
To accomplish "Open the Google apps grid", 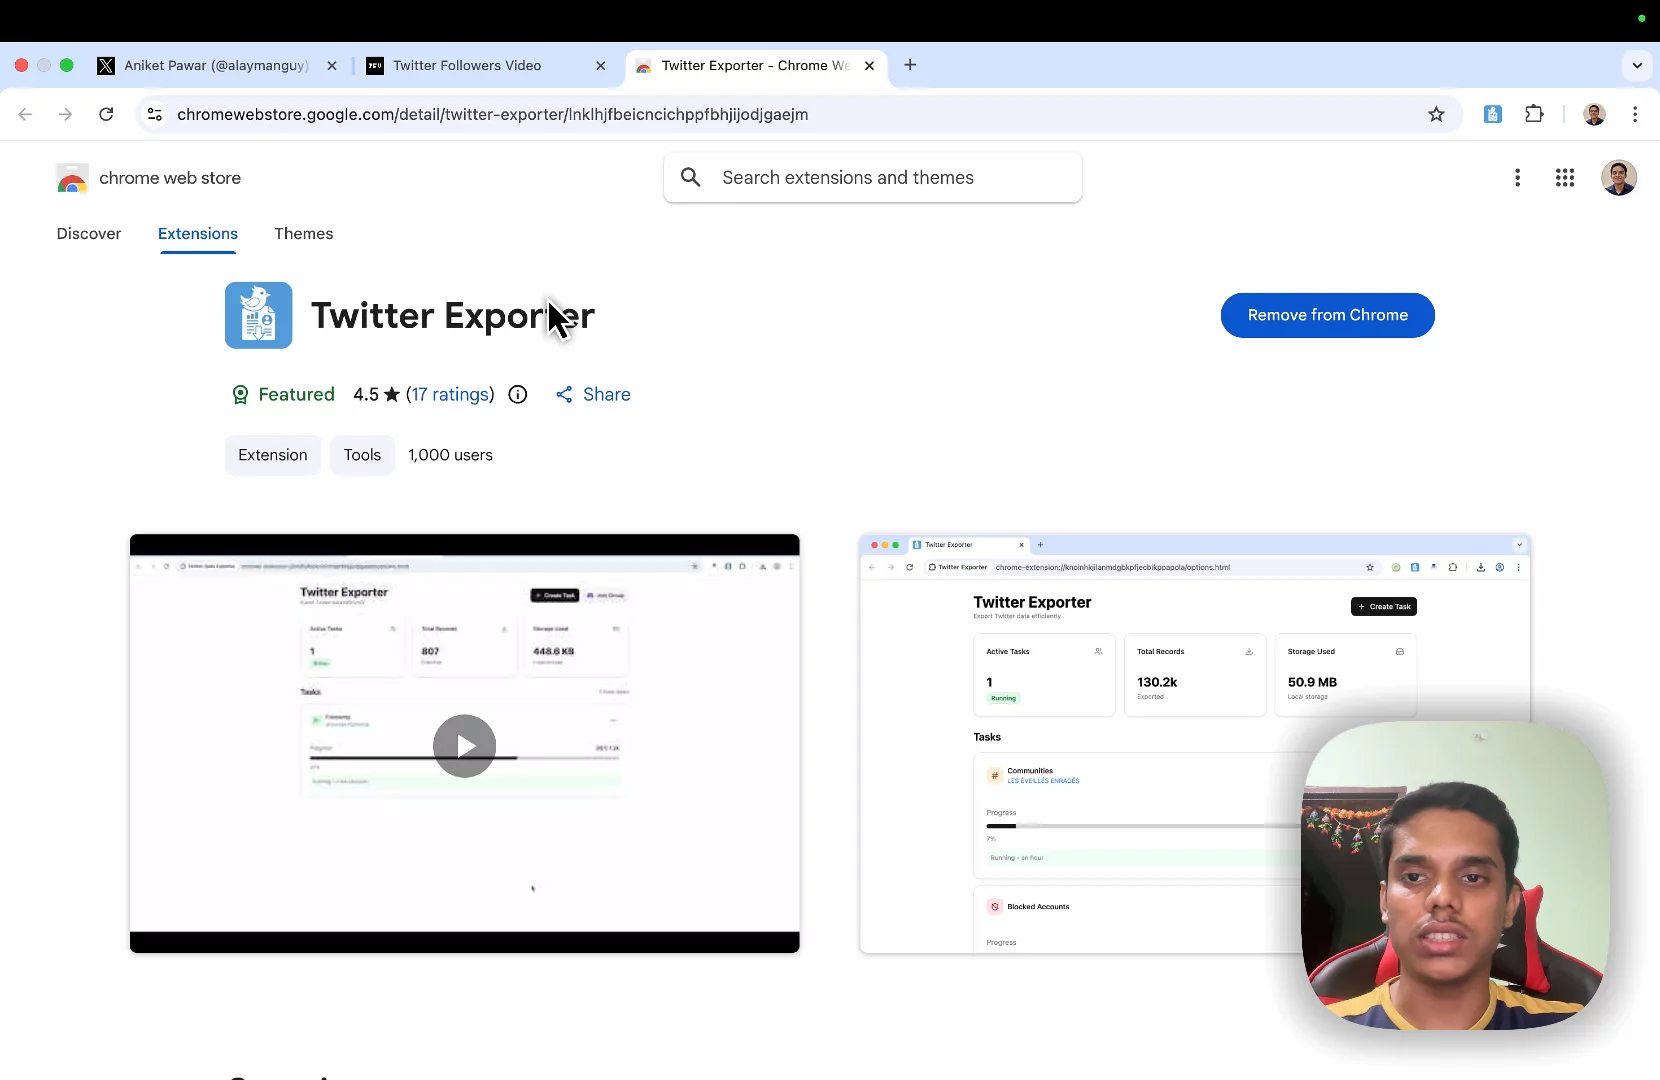I will click(1565, 178).
